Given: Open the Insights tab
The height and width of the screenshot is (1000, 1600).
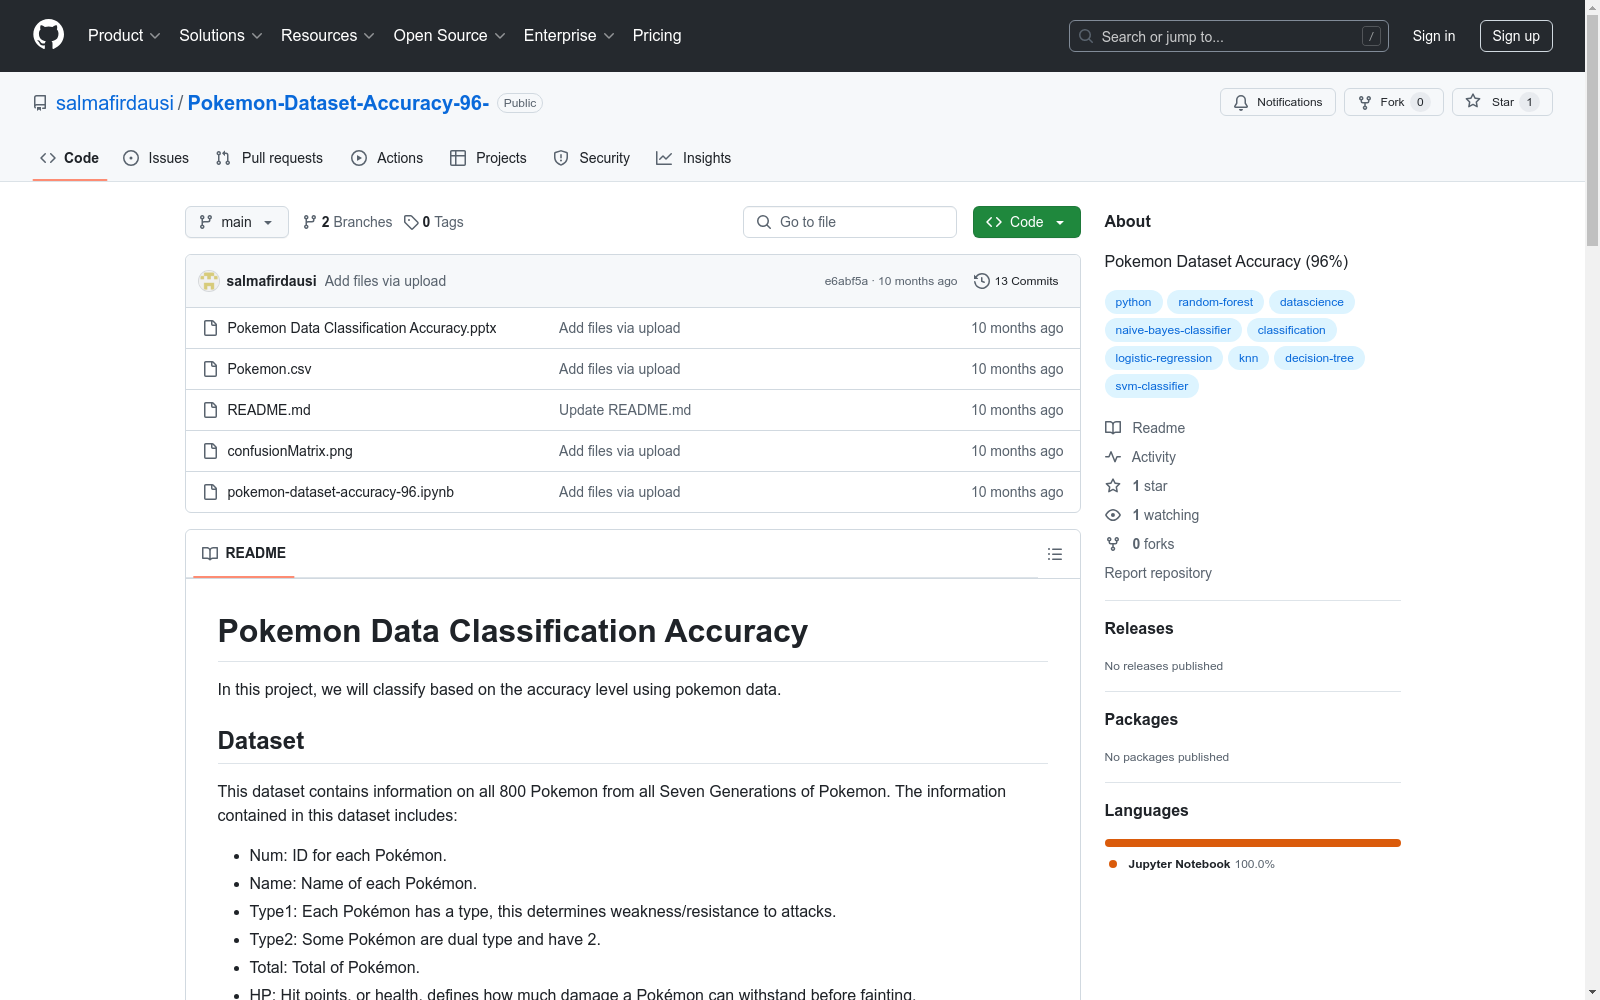Looking at the screenshot, I should pyautogui.click(x=693, y=158).
